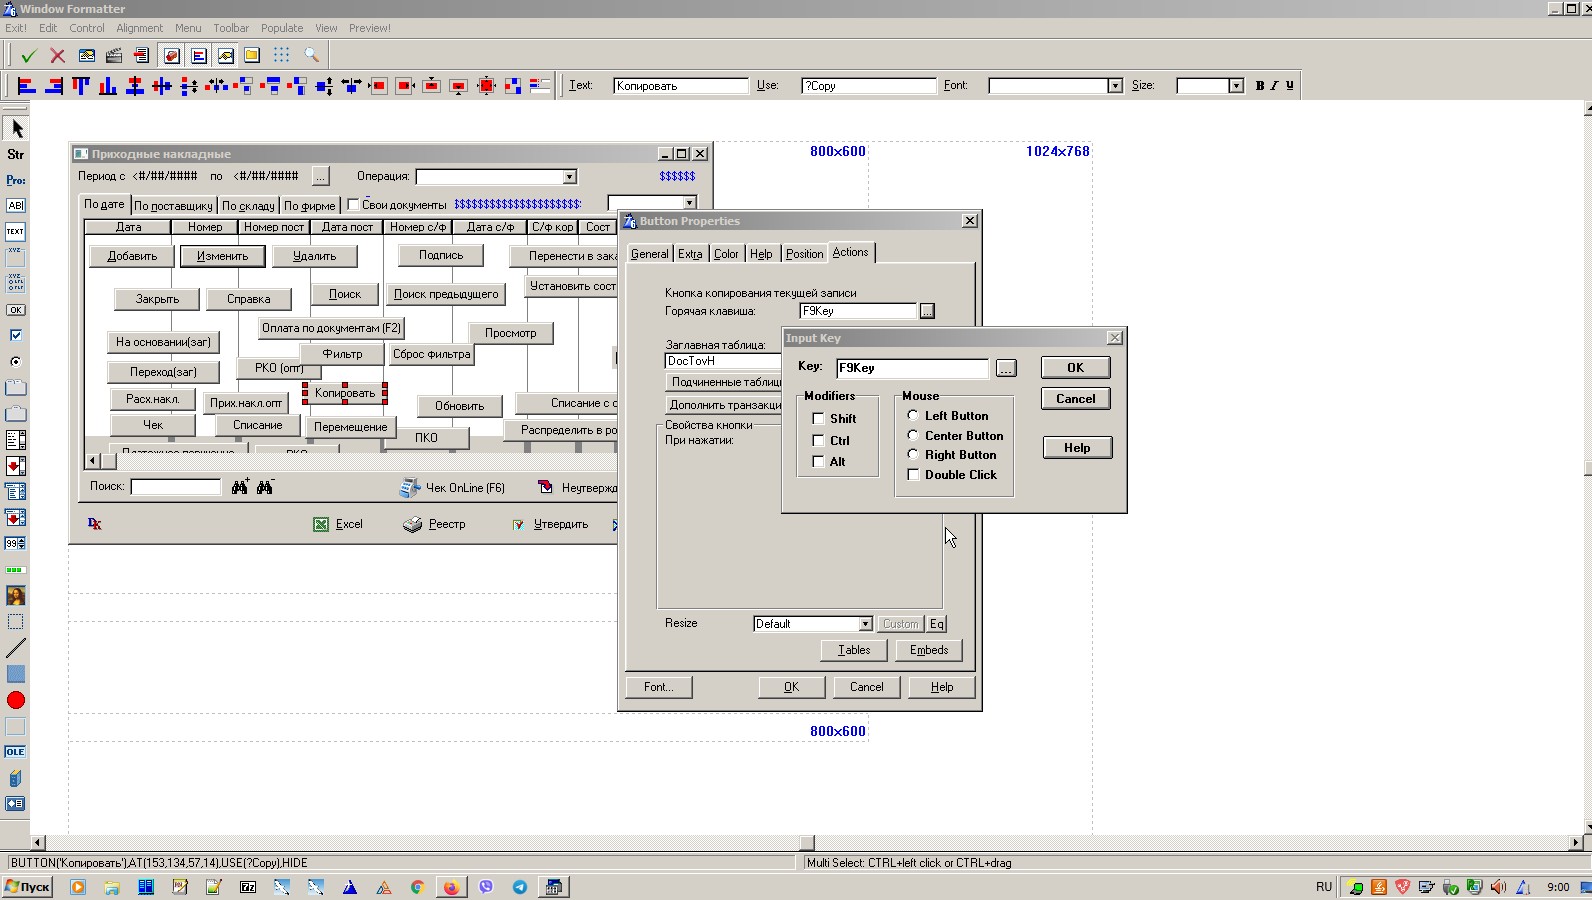Click the red X discard icon
The width and height of the screenshot is (1592, 900).
(57, 56)
